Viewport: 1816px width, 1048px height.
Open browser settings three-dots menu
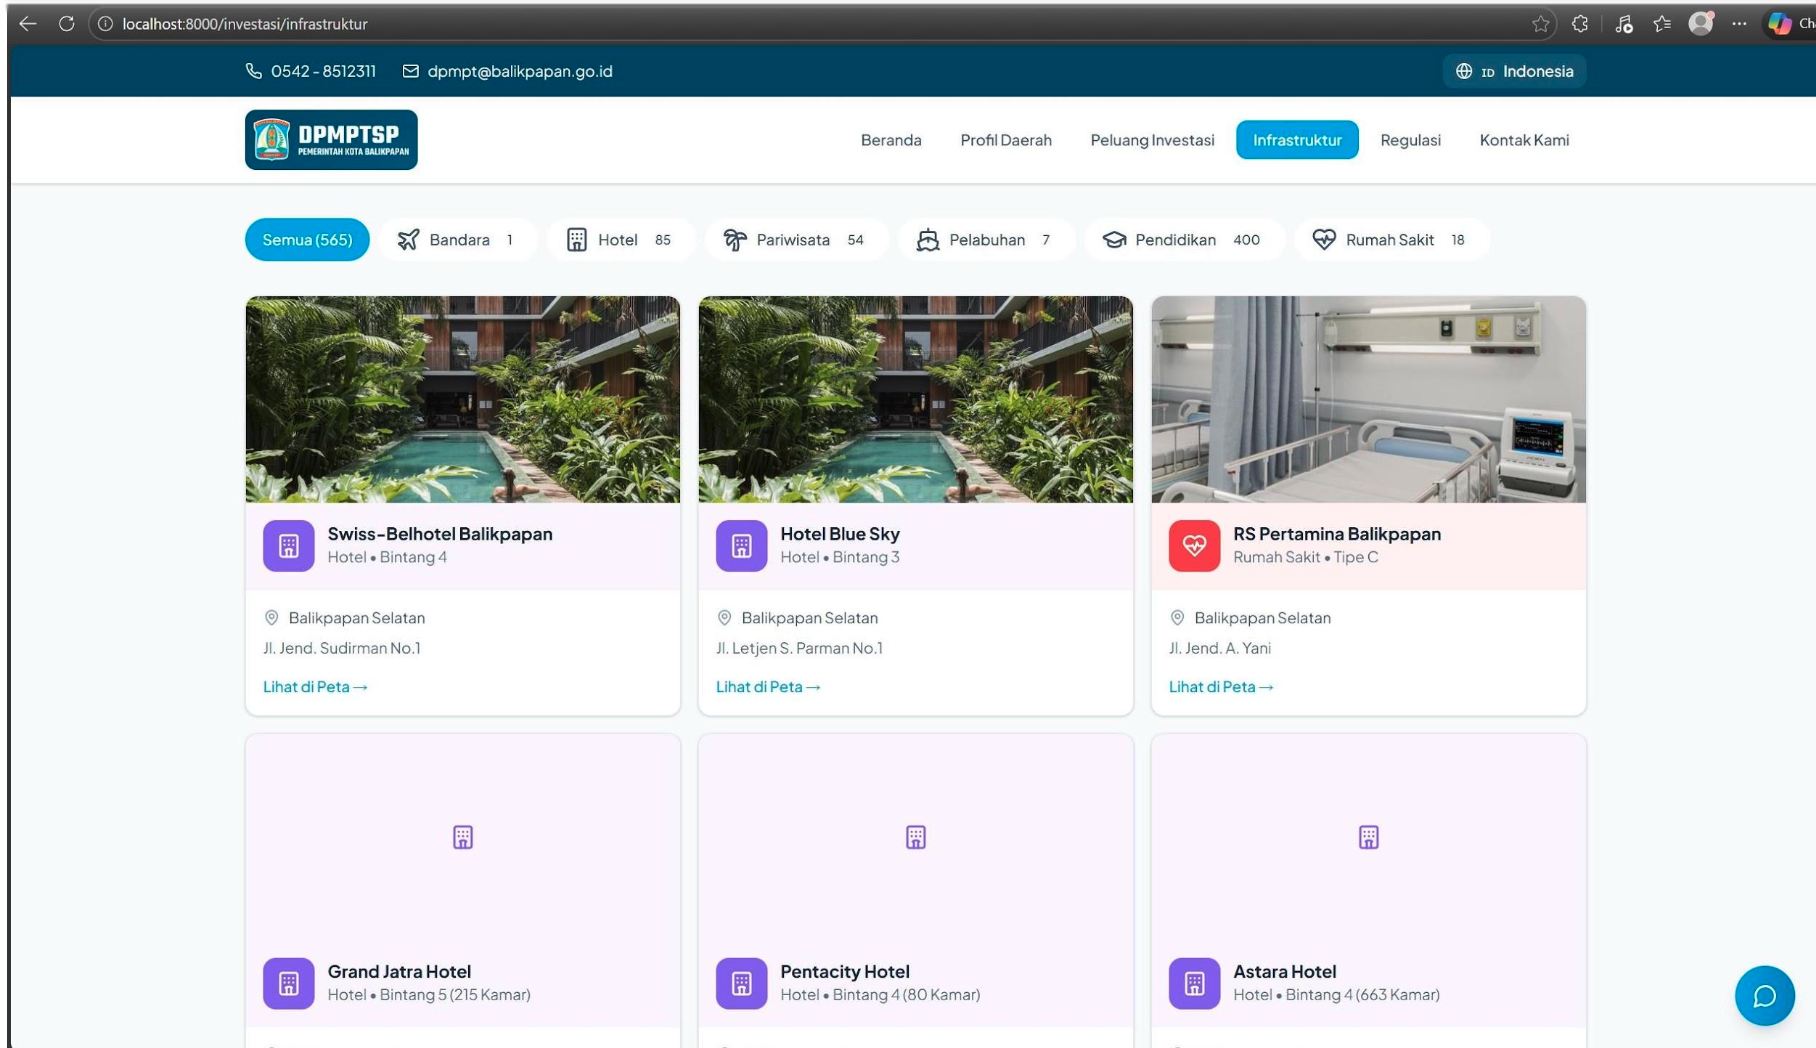[x=1740, y=24]
